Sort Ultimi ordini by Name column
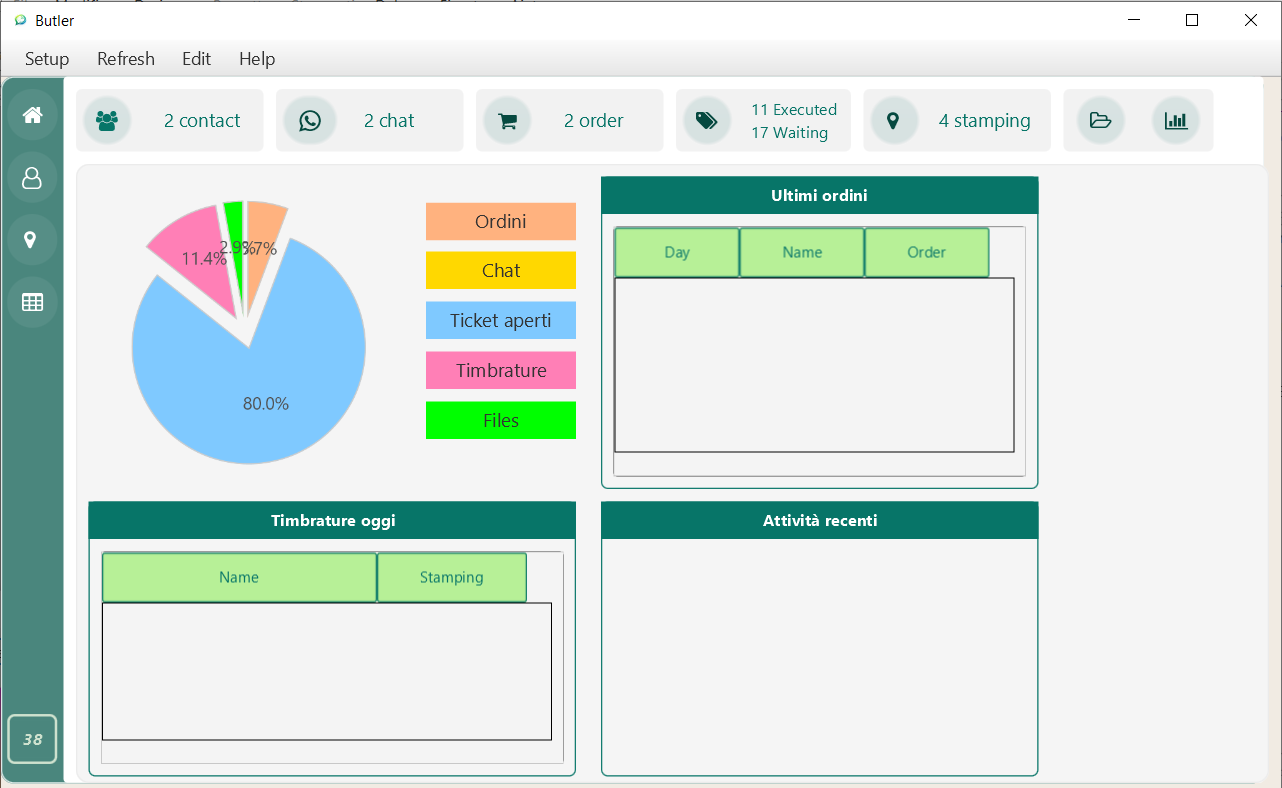Image resolution: width=1282 pixels, height=788 pixels. coord(802,253)
